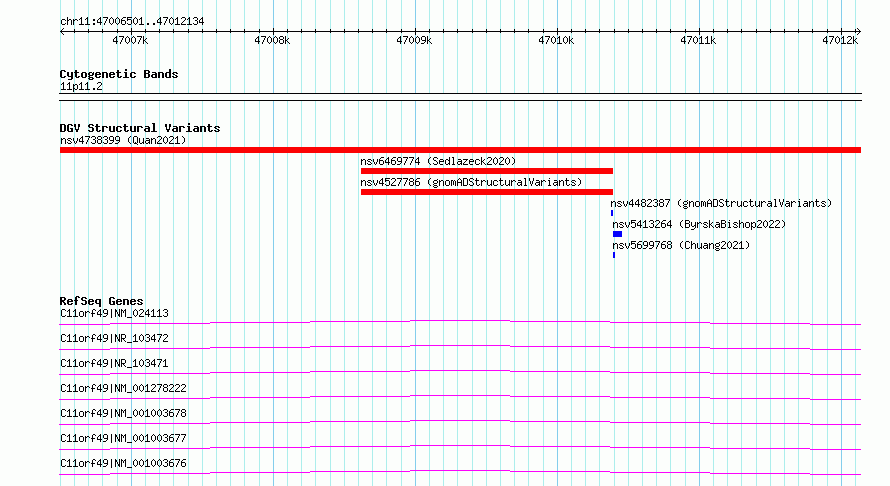Screen dimensions: 890x486
Task: Open transcript label C11orf49|NM_001003676
Action: pos(123,463)
